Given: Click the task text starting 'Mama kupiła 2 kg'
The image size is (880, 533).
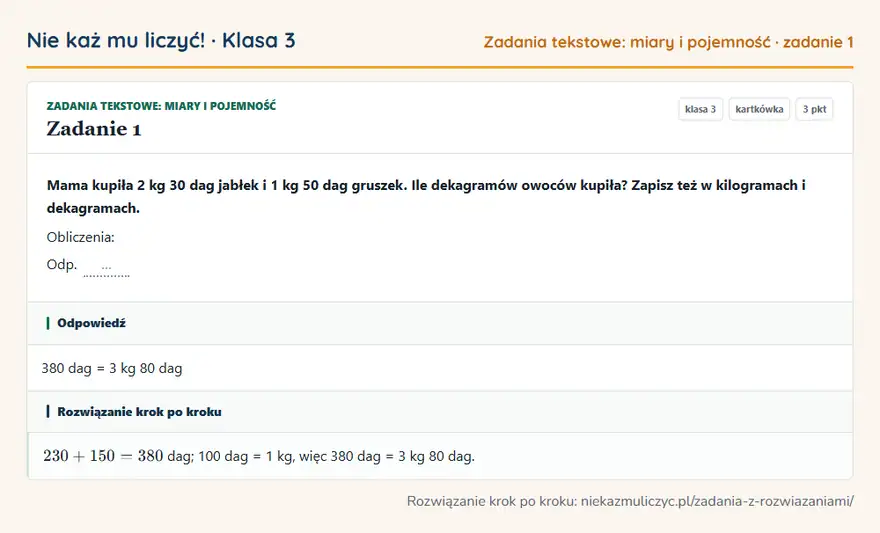Looking at the screenshot, I should click(426, 197).
